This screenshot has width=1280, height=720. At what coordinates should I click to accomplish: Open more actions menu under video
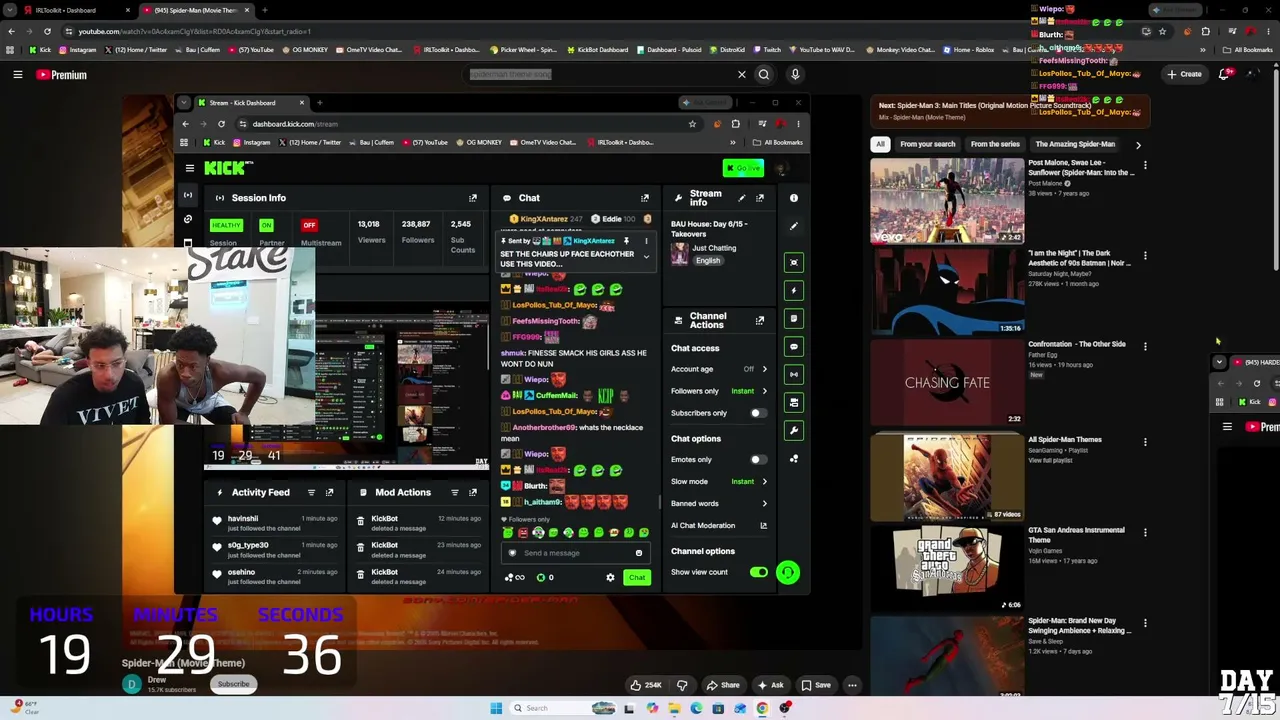tap(852, 685)
